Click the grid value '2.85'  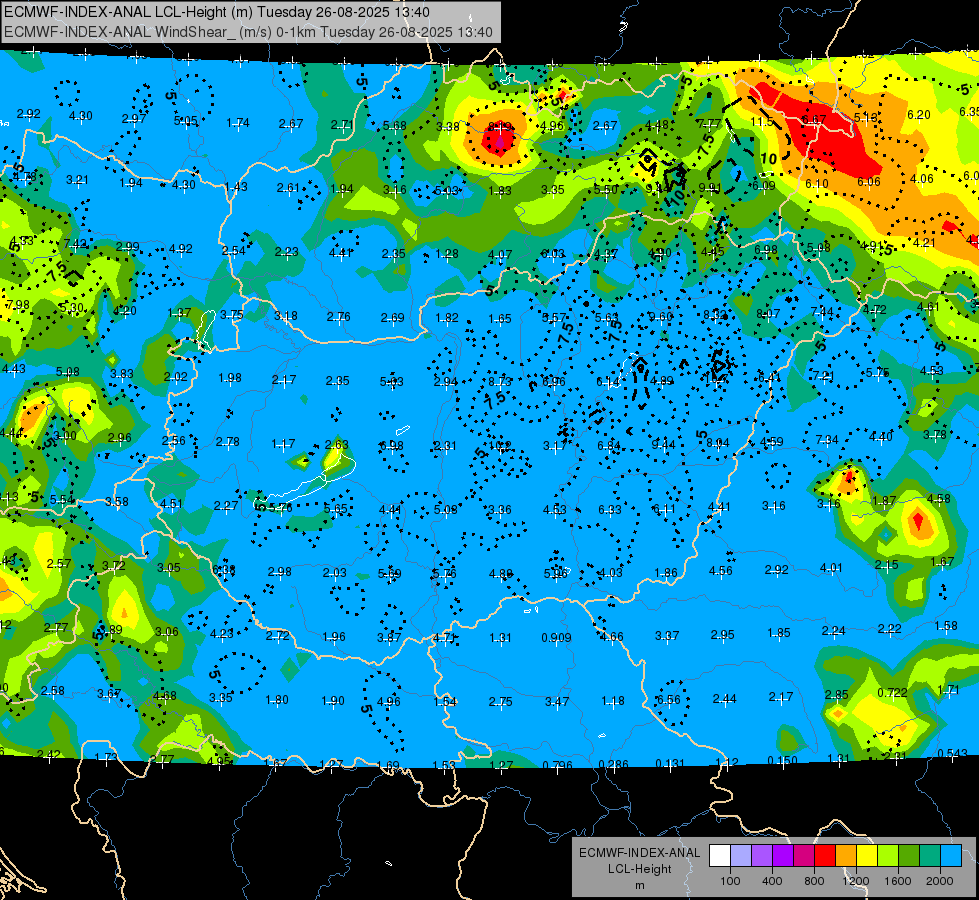tap(836, 695)
